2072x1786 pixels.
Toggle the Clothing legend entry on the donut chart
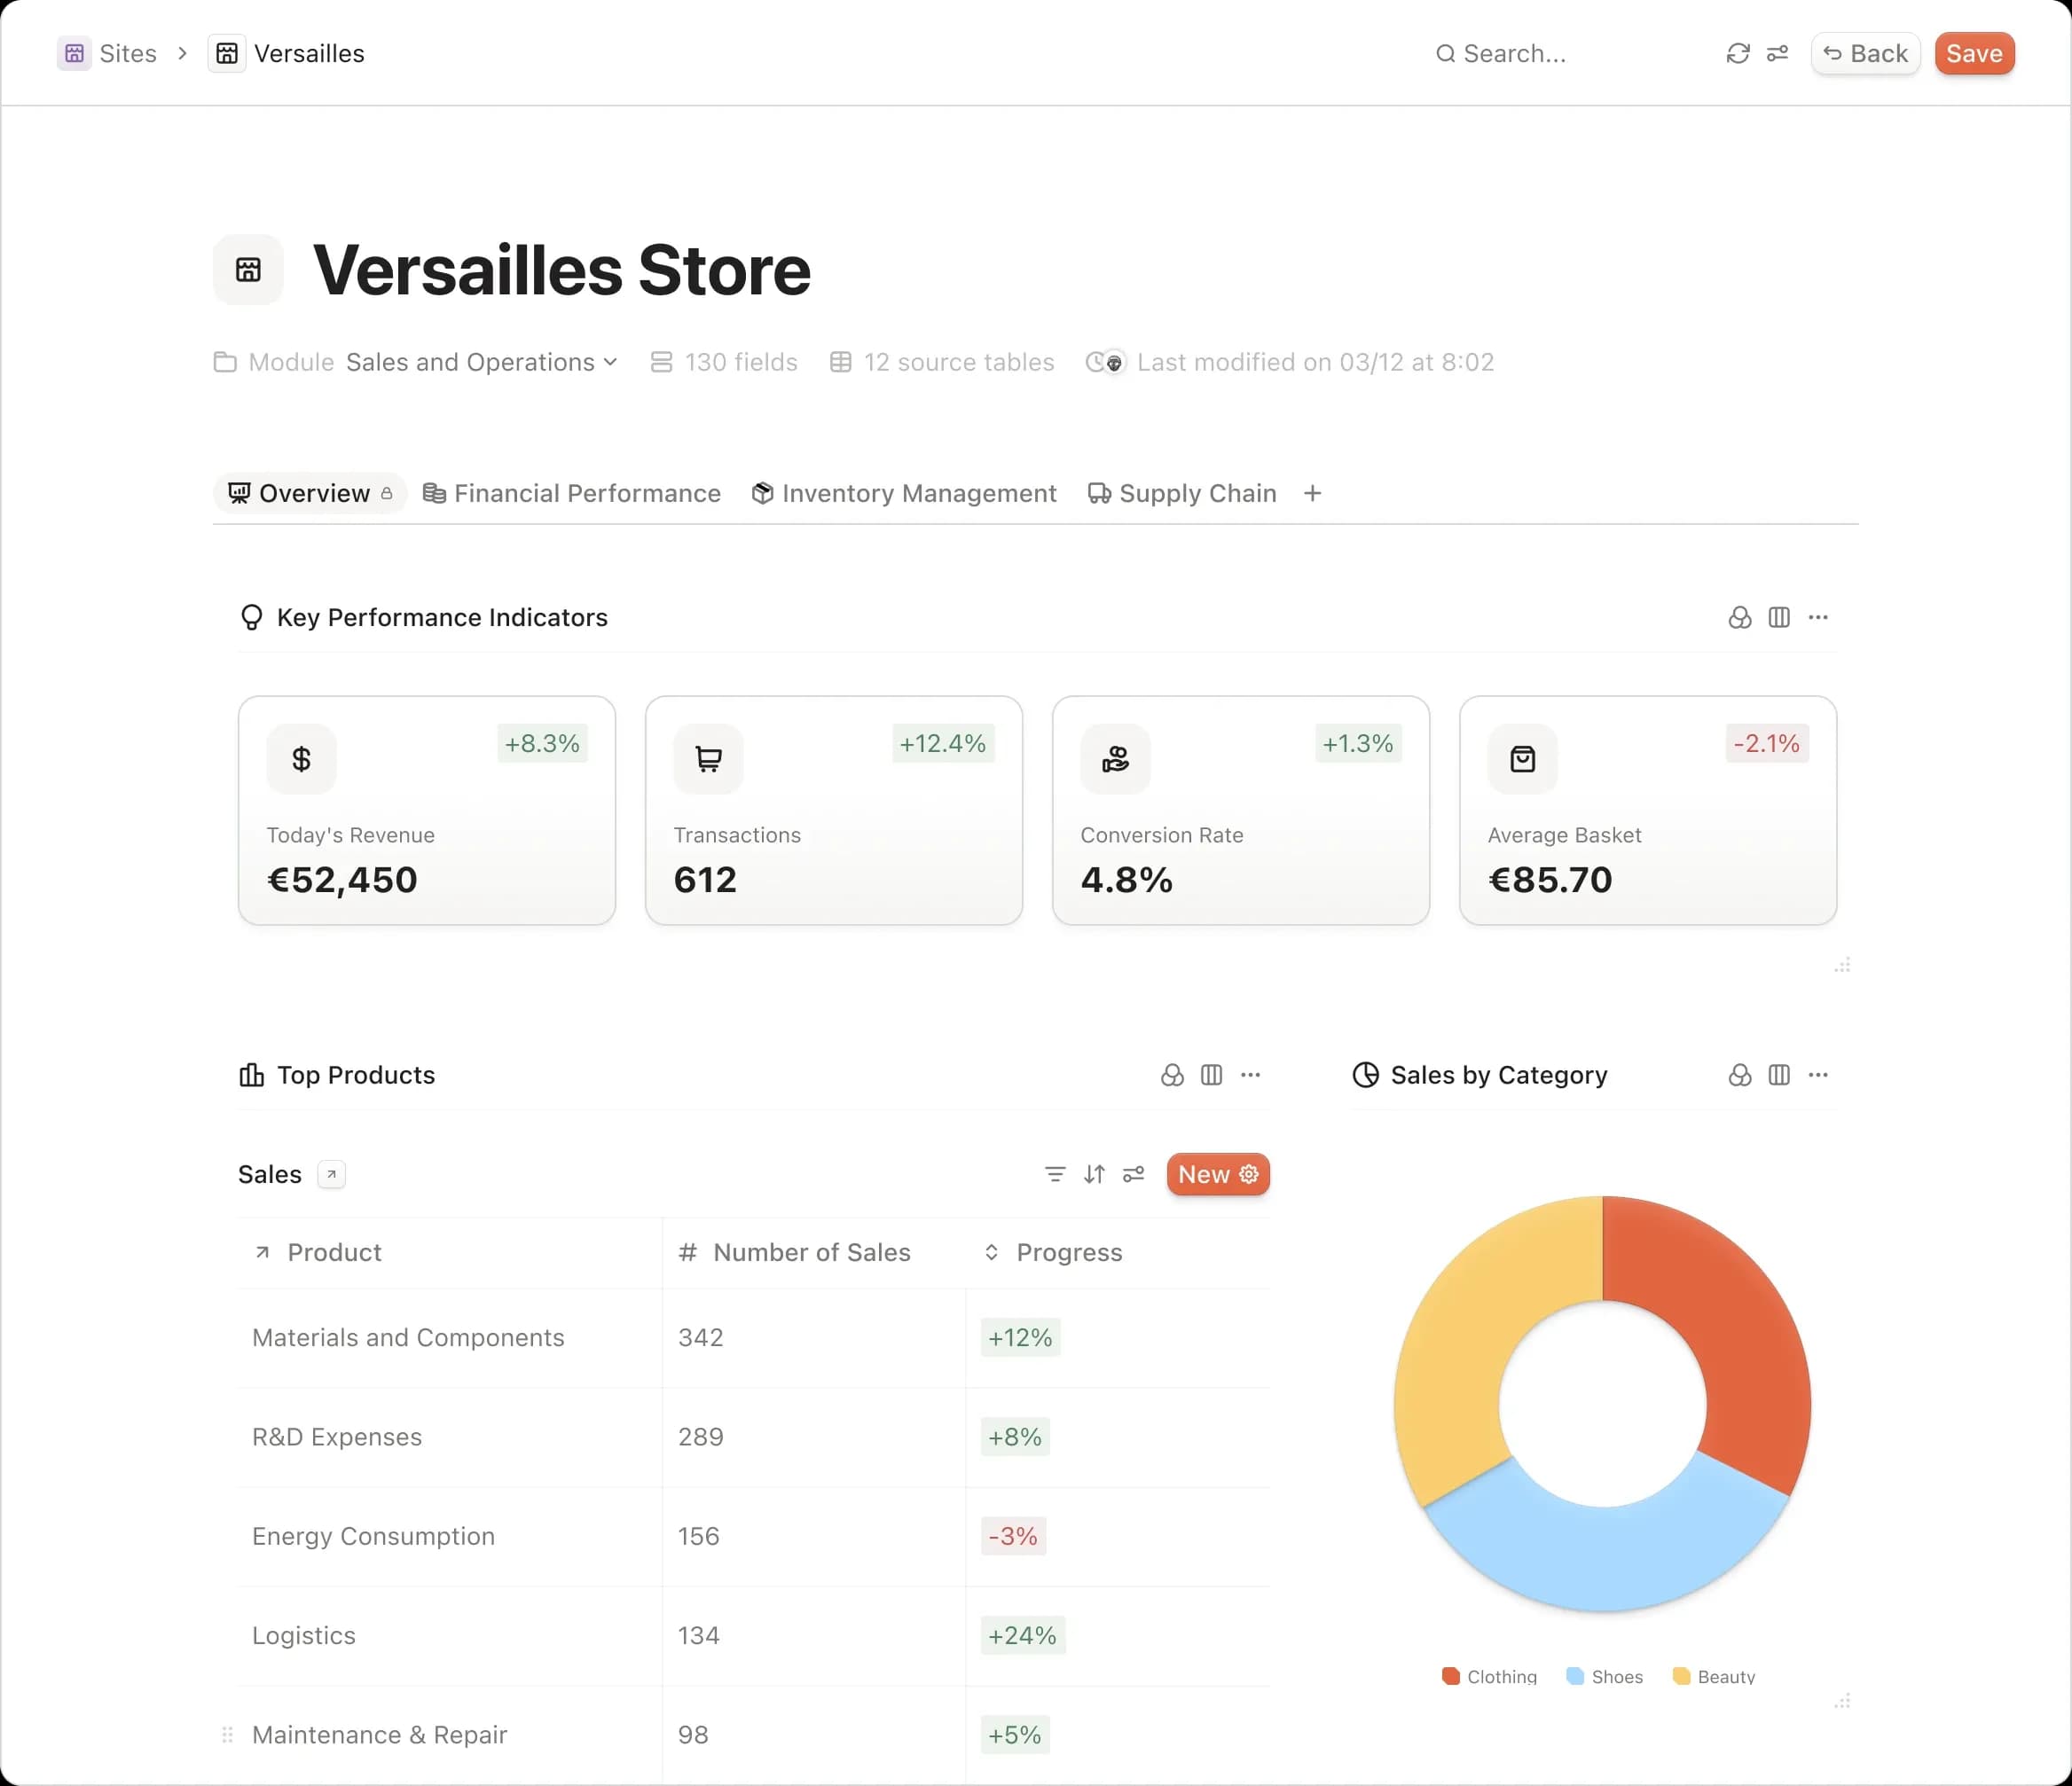tap(1489, 1676)
